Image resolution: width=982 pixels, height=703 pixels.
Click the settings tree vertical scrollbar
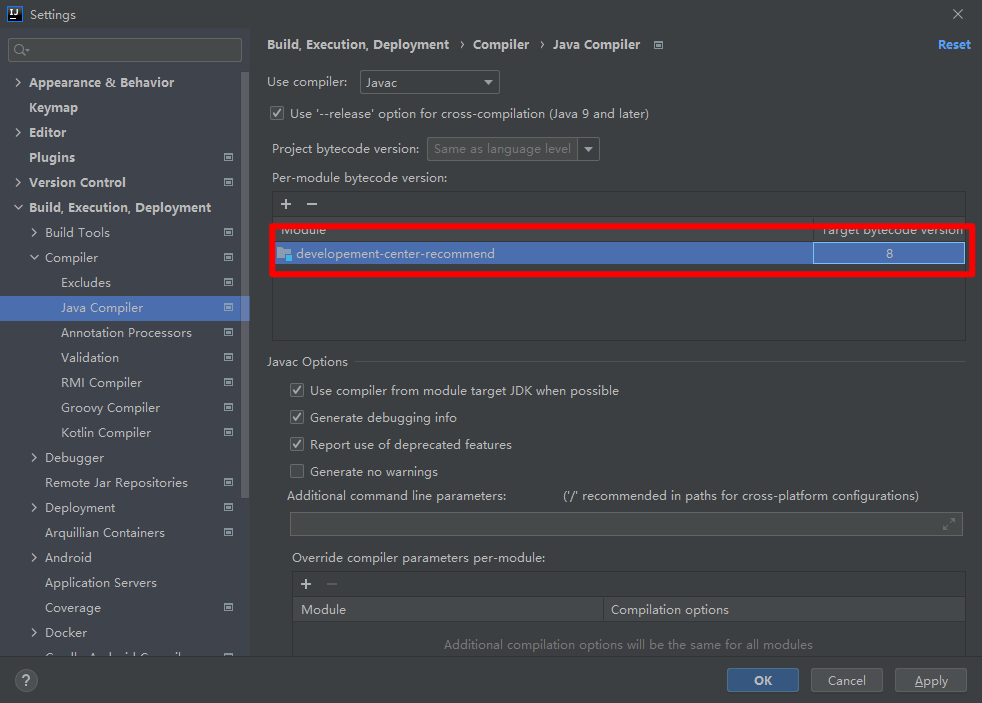(x=245, y=285)
